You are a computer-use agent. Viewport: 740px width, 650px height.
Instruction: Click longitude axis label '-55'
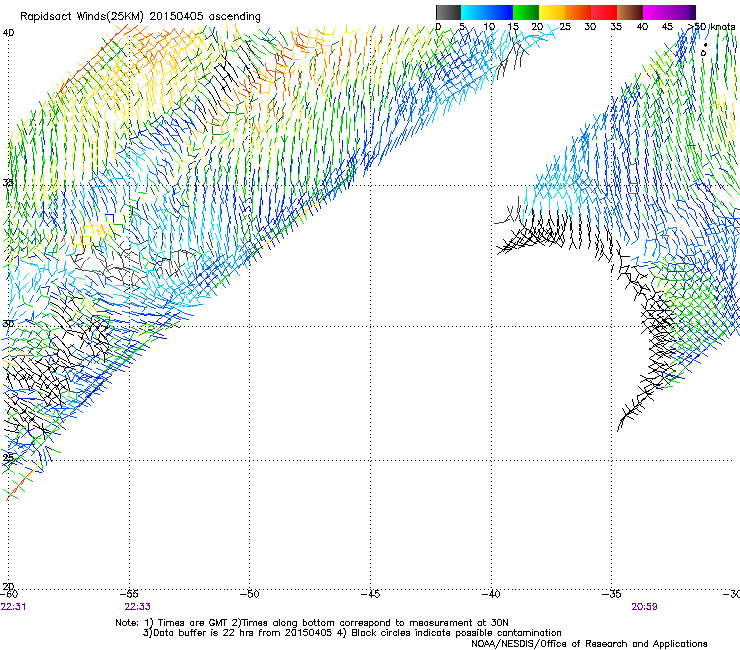129,594
